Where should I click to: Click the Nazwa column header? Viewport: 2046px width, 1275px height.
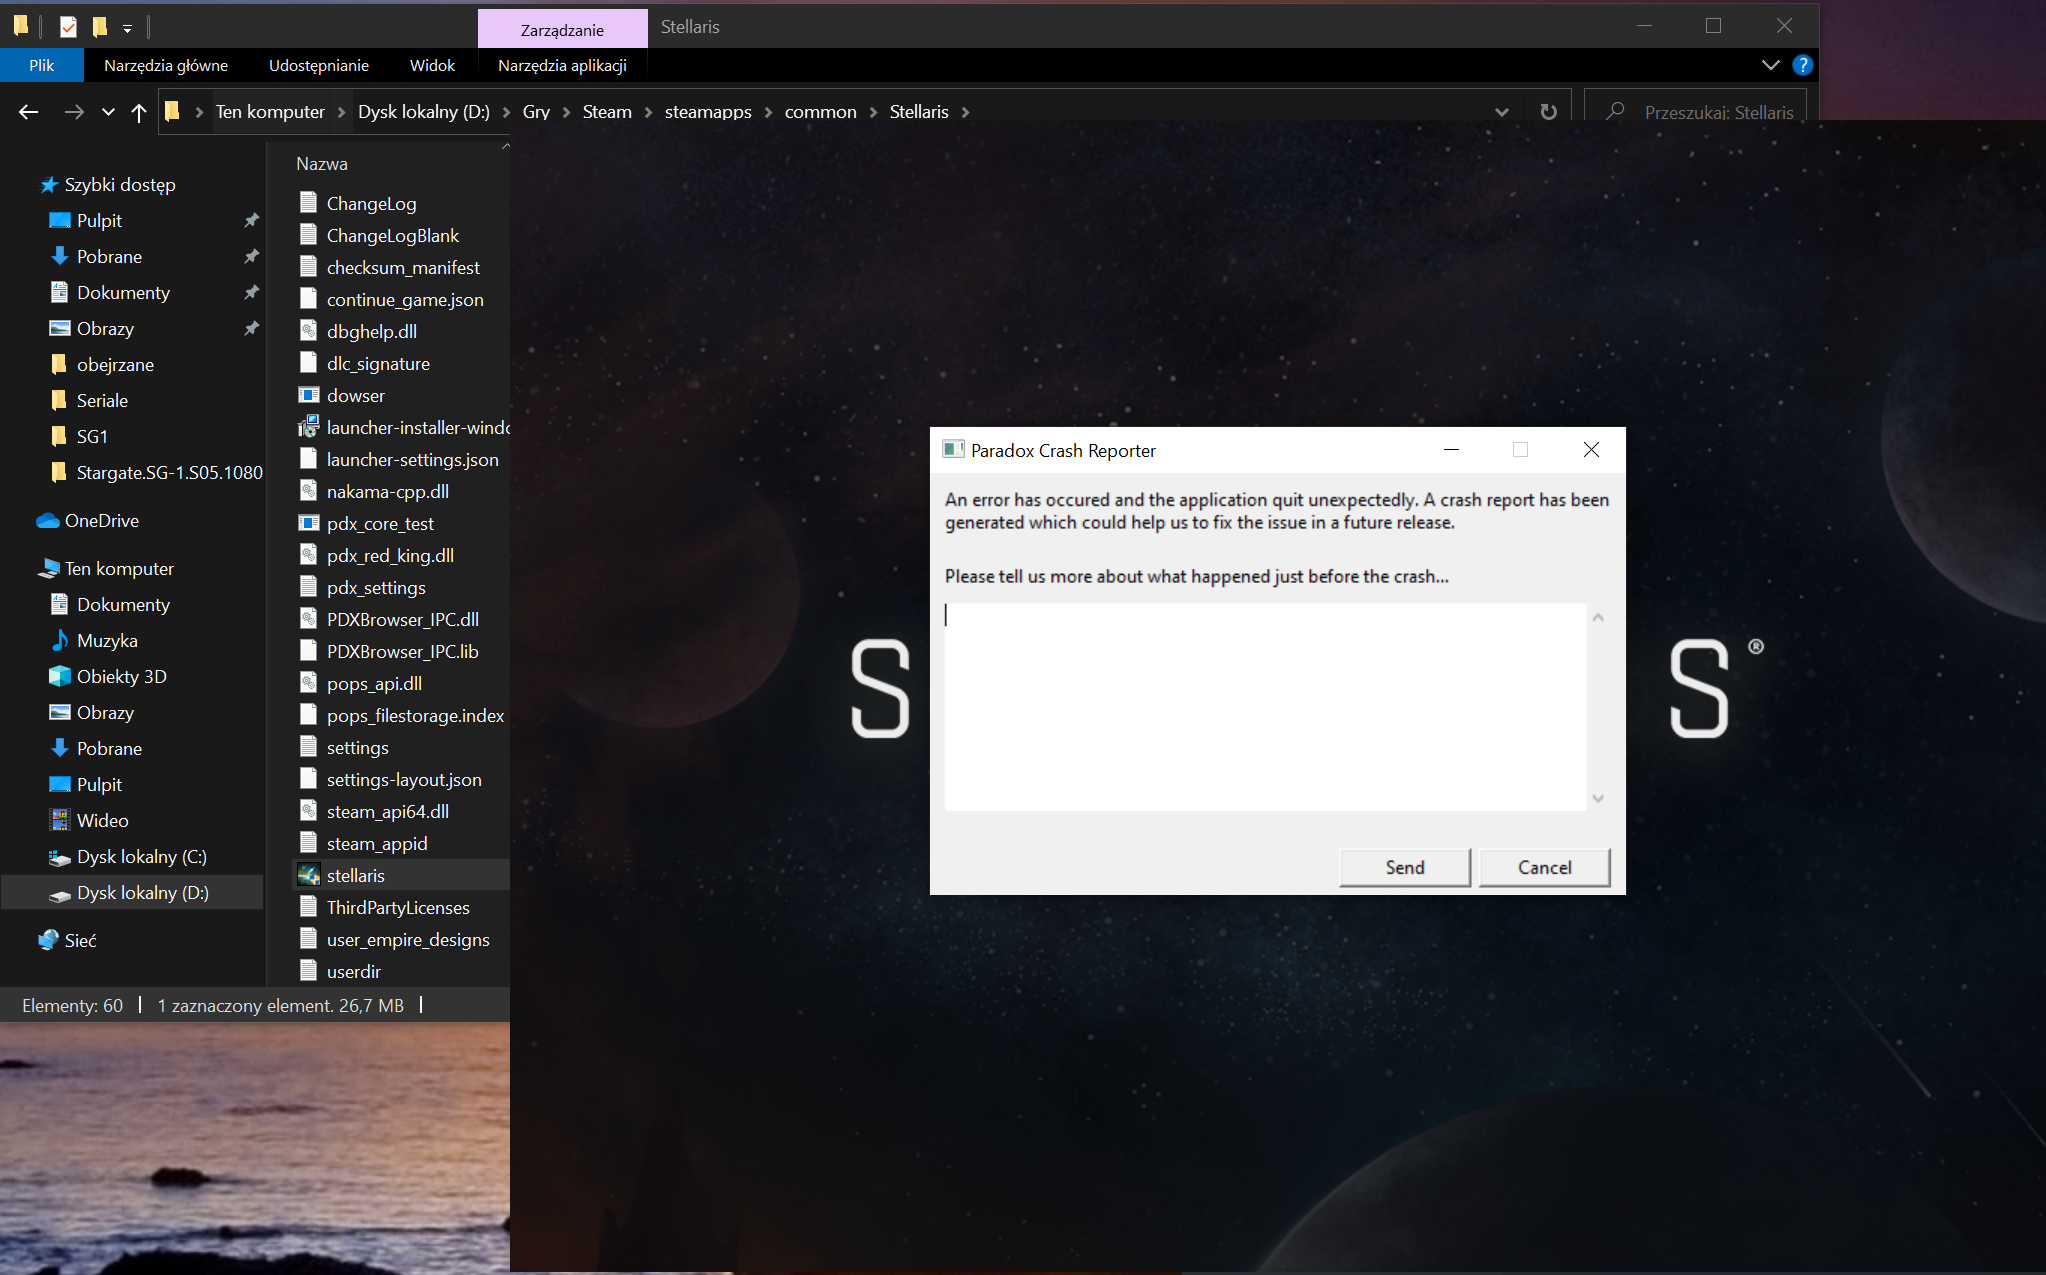pyautogui.click(x=322, y=163)
